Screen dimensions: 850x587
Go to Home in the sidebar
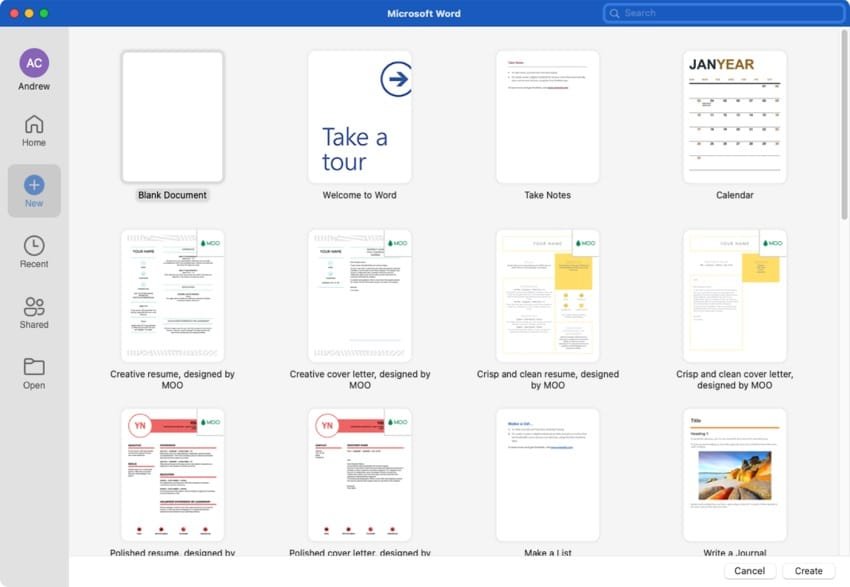(x=34, y=125)
